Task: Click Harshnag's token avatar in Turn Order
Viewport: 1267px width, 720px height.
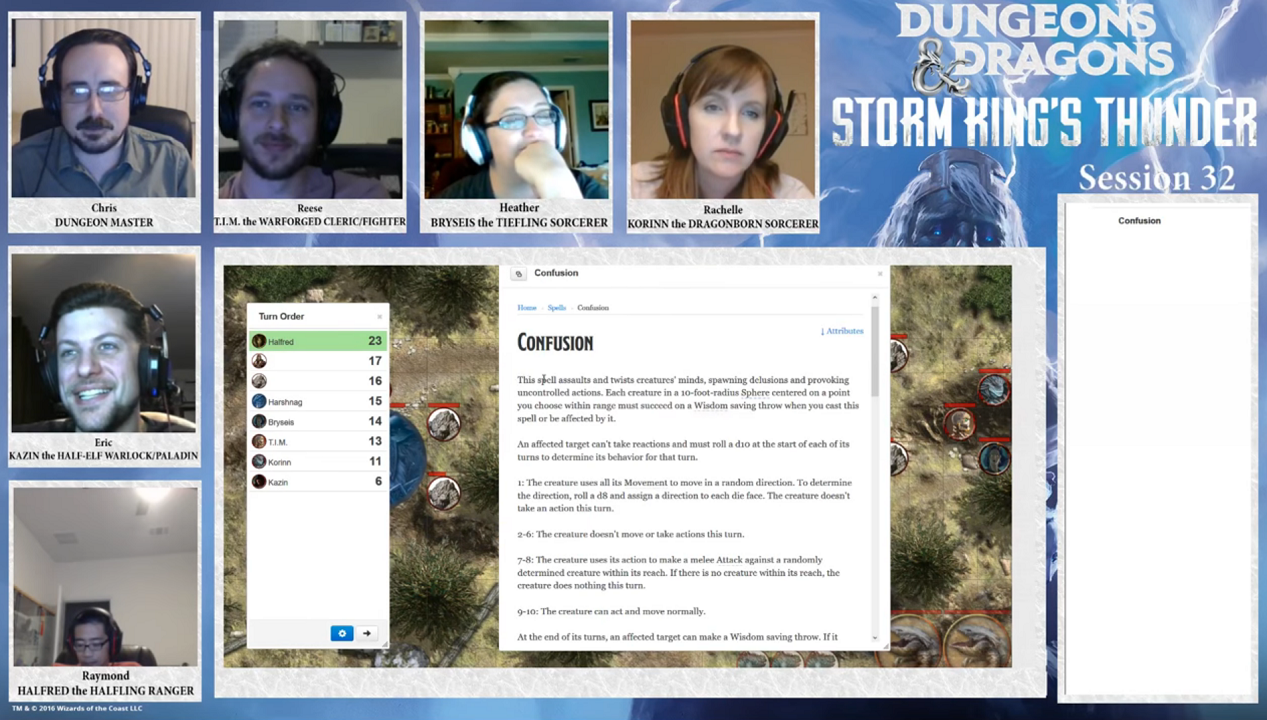Action: coord(259,402)
